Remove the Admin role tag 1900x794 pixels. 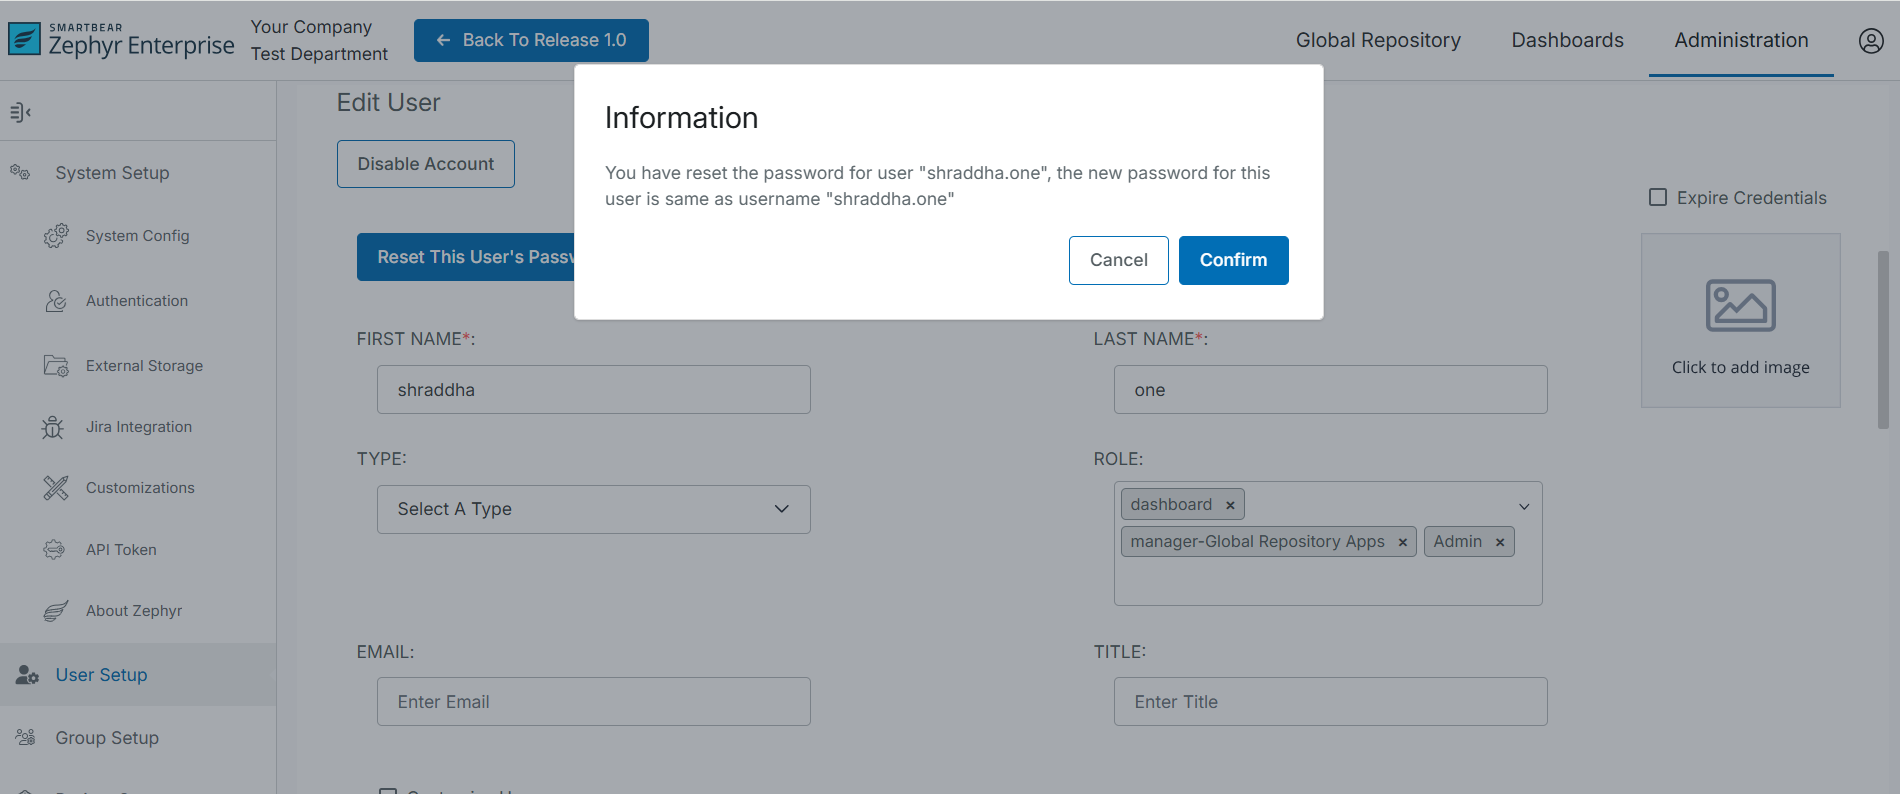pos(1500,543)
